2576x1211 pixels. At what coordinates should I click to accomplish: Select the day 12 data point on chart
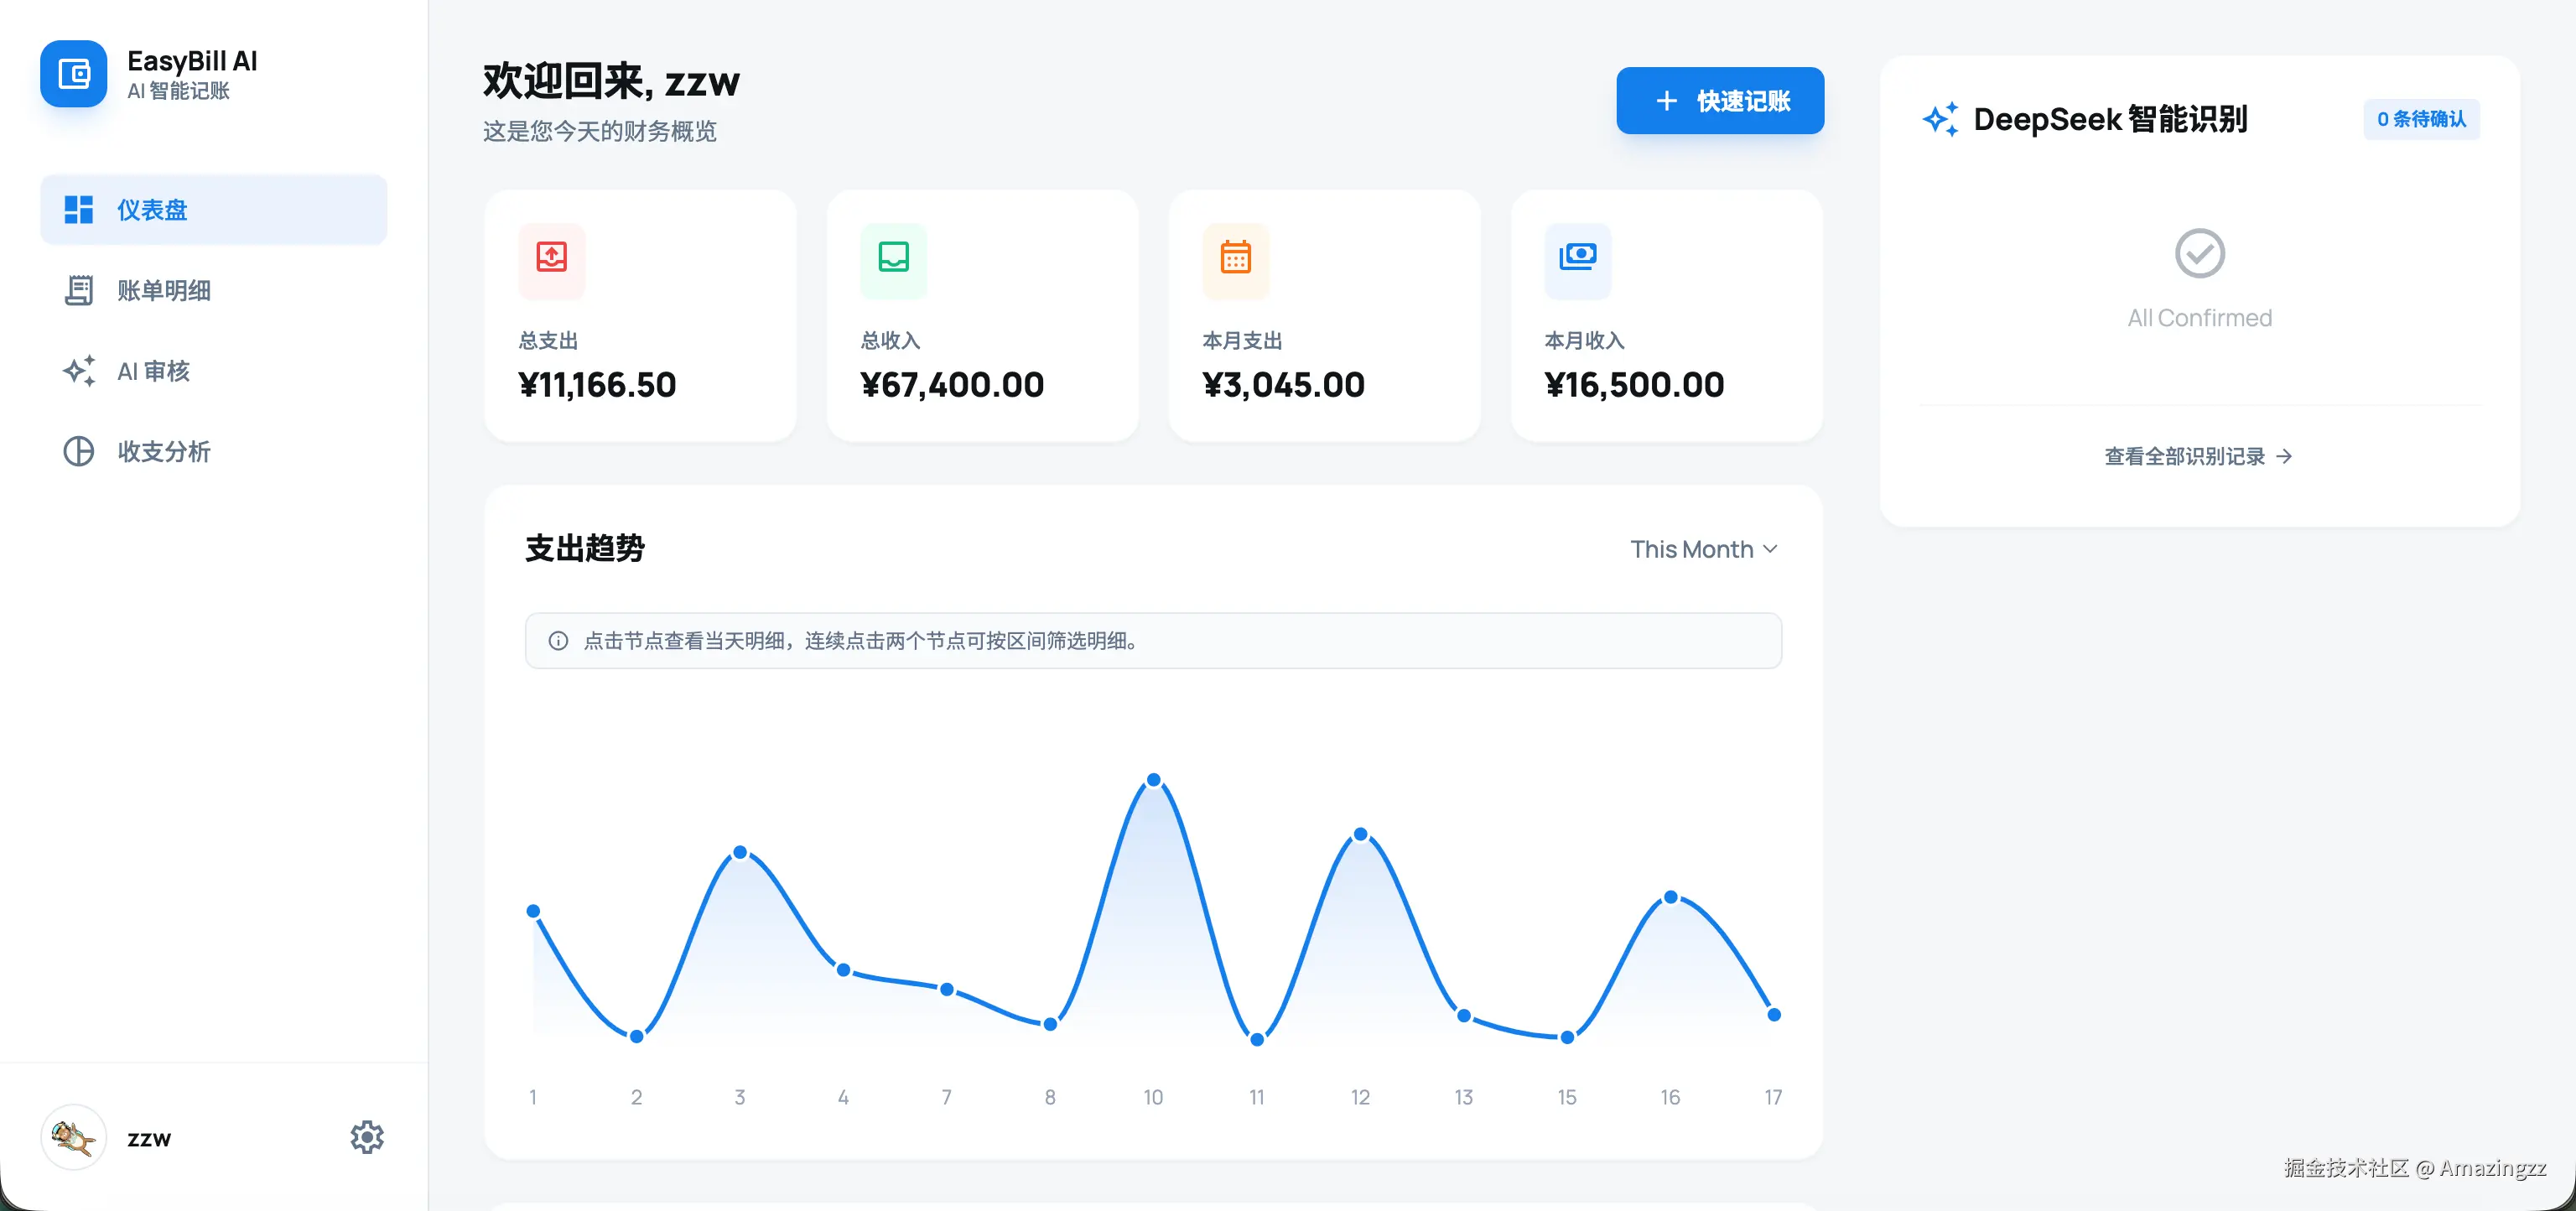[x=1360, y=834]
